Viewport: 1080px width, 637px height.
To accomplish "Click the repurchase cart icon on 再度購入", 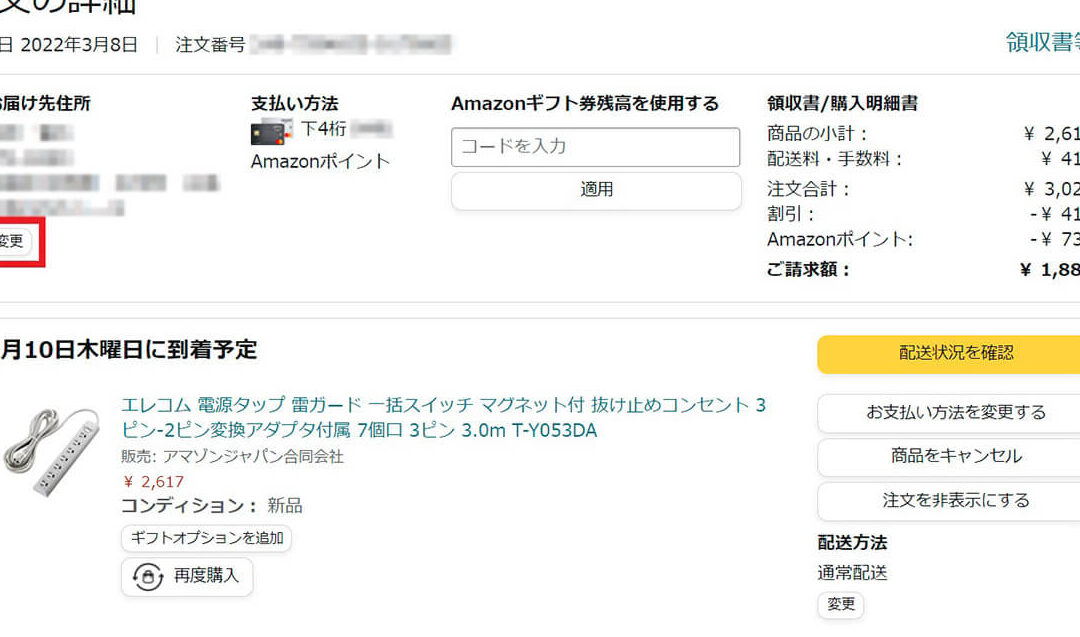I will pos(147,576).
